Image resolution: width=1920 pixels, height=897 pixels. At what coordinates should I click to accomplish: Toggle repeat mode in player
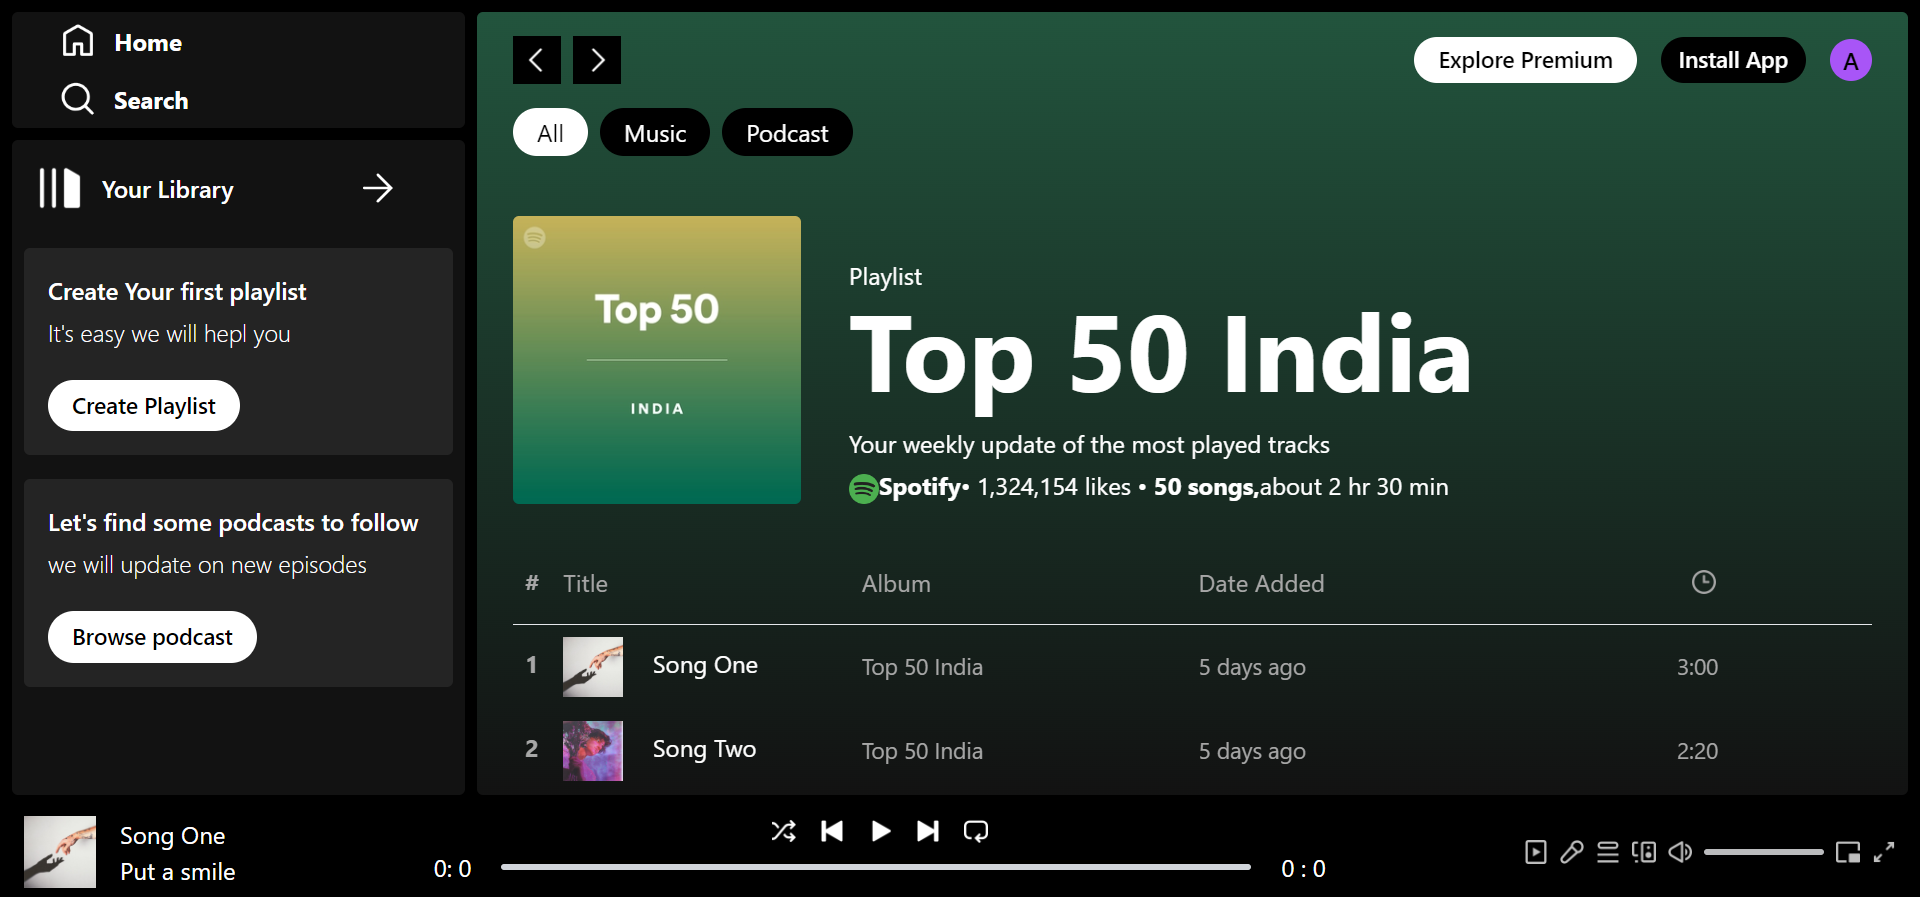coord(976,831)
